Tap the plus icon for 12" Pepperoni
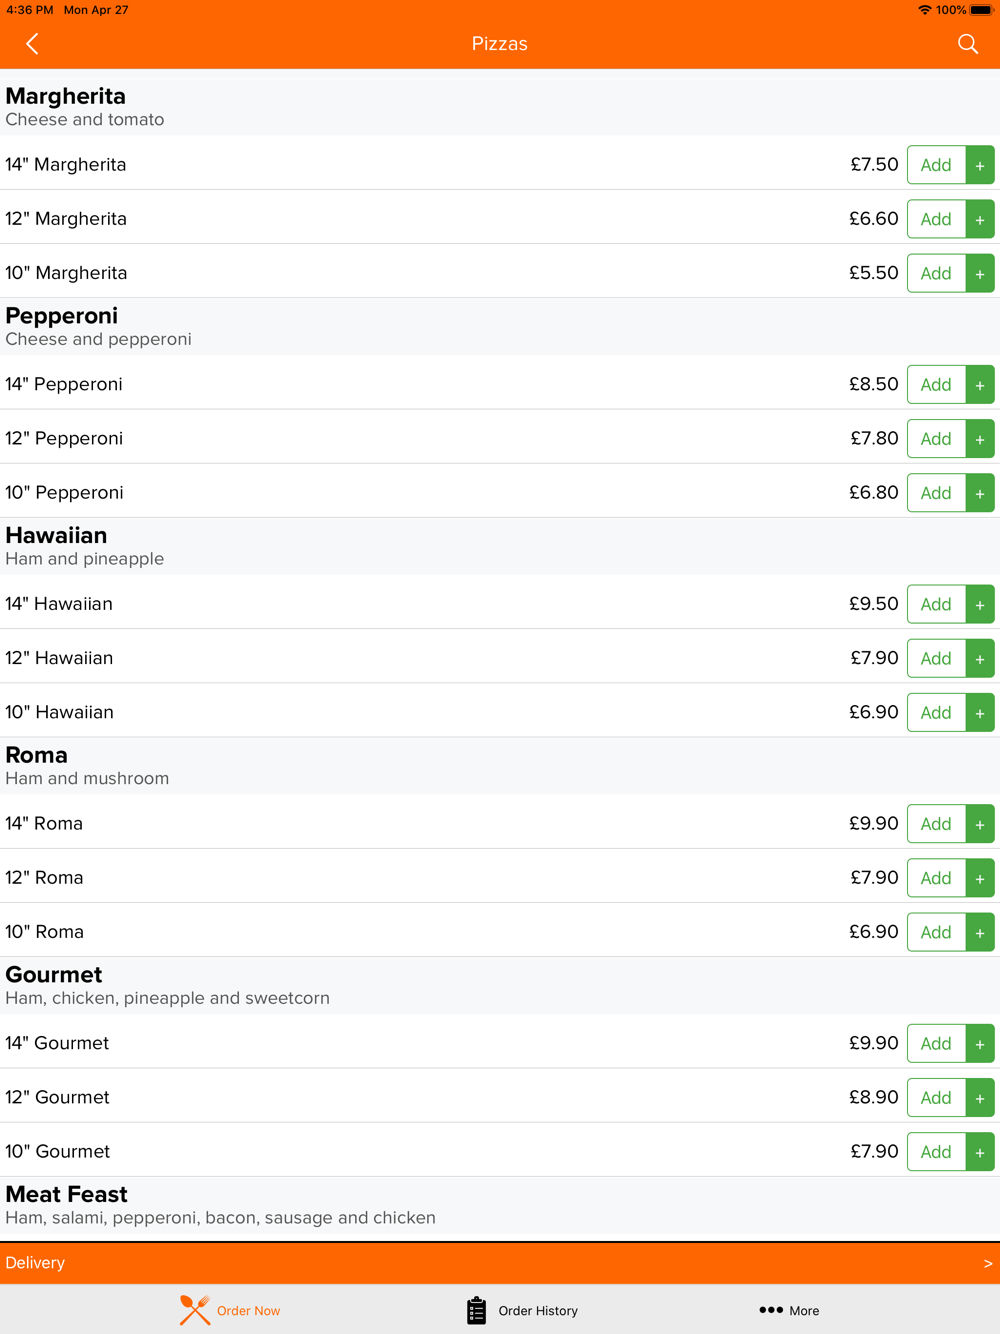 pos(980,439)
